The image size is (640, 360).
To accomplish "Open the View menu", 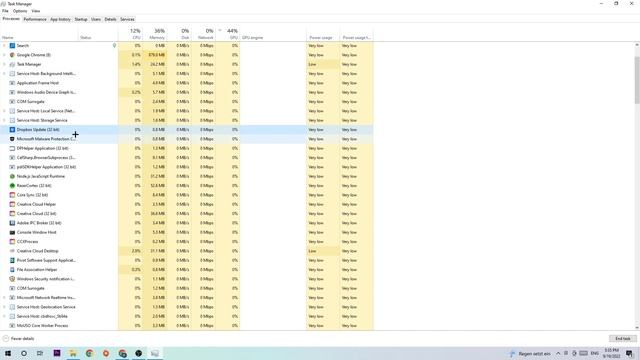I will 36,11.
